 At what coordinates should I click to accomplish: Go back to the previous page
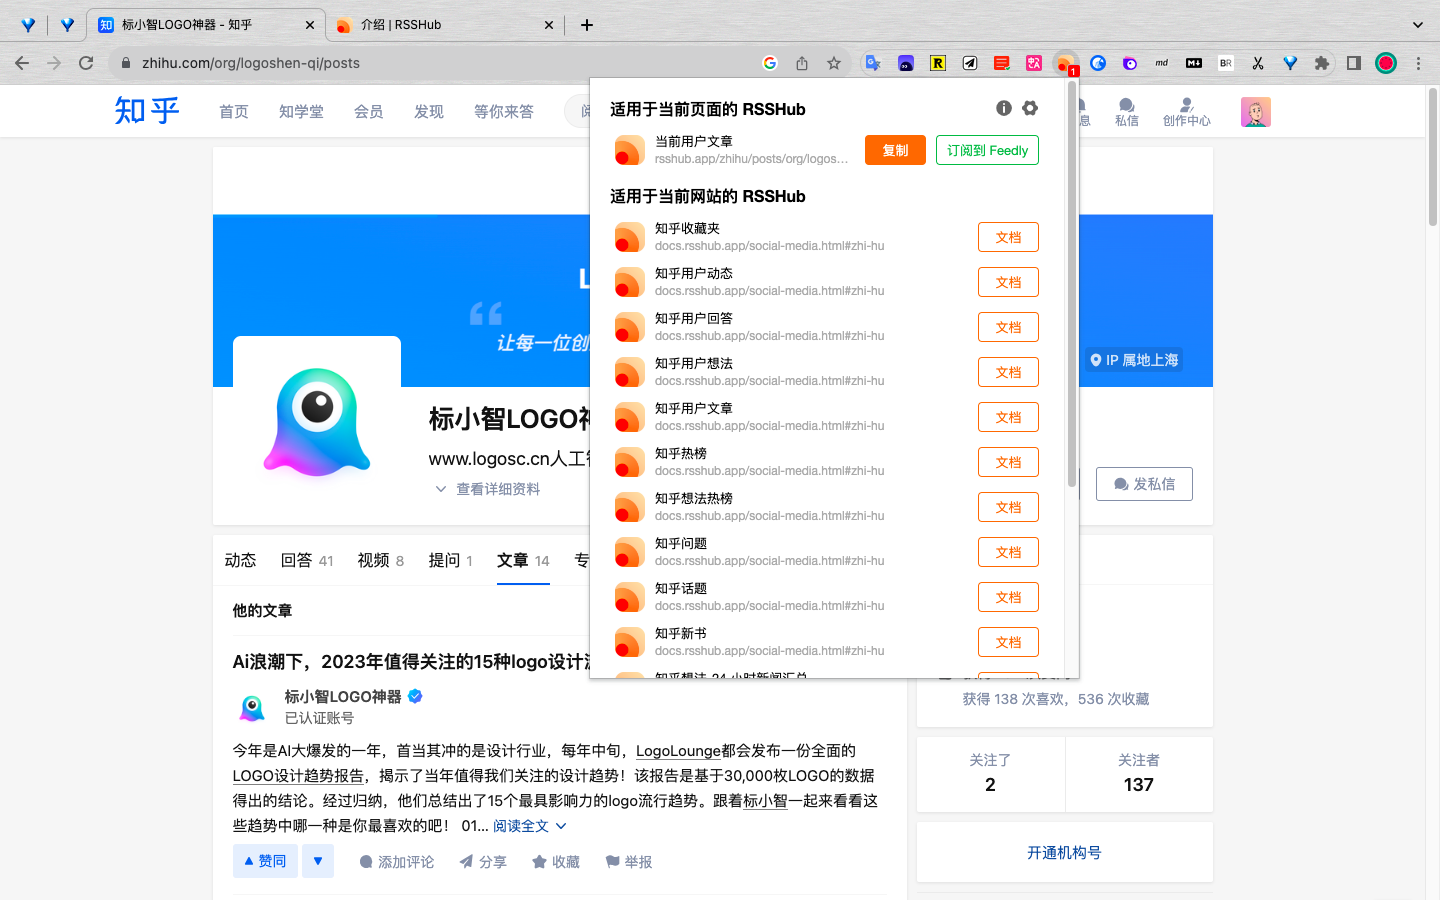pyautogui.click(x=22, y=63)
